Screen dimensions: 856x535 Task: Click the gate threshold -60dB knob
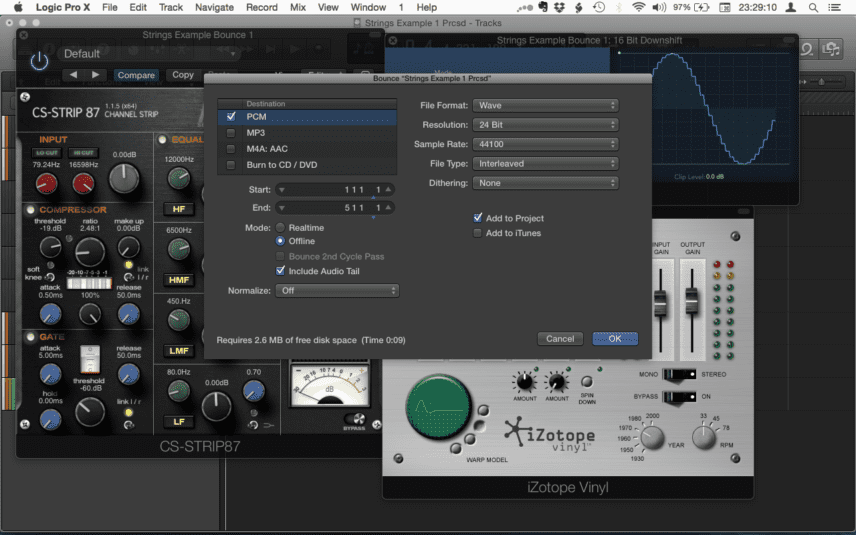pyautogui.click(x=90, y=412)
